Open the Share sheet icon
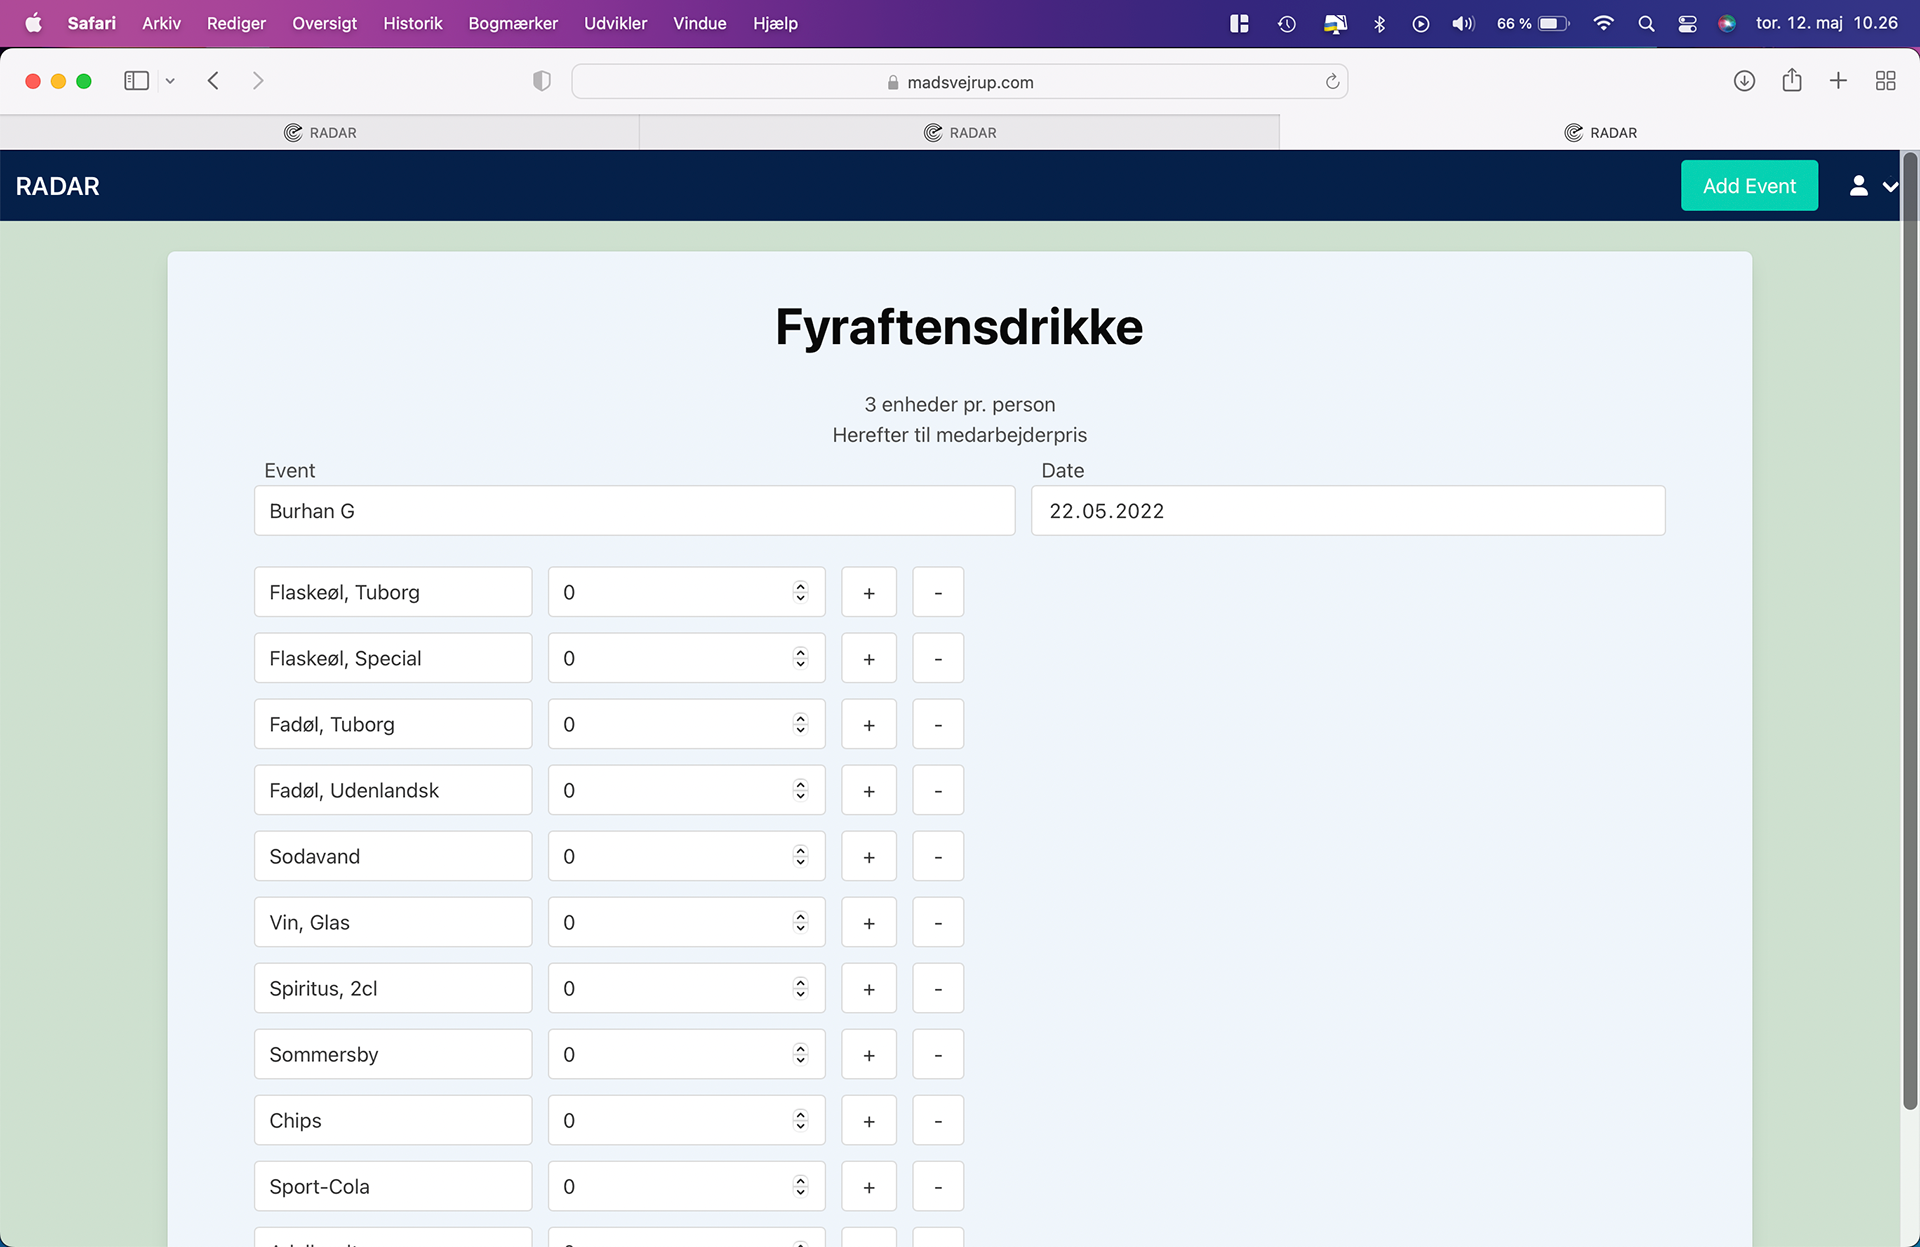Viewport: 1920px width, 1247px height. [x=1791, y=81]
